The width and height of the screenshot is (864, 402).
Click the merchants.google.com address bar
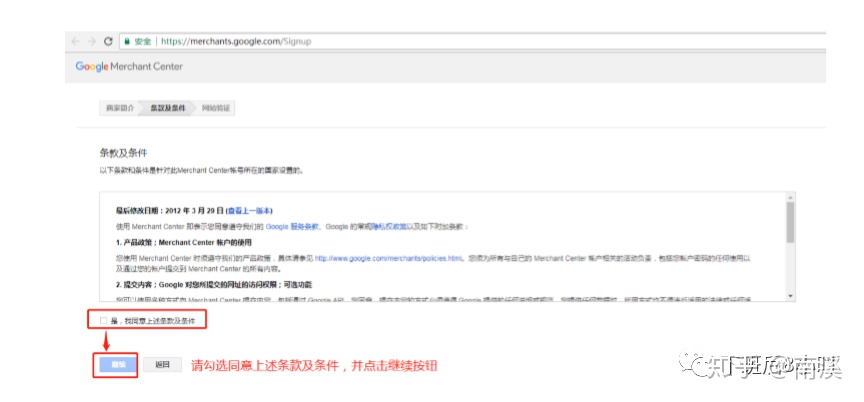pyautogui.click(x=474, y=41)
